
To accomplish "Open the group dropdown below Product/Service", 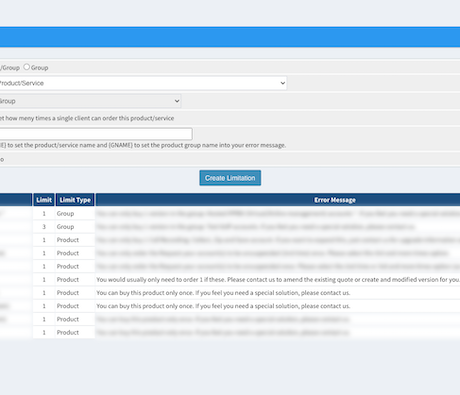I will click(90, 101).
